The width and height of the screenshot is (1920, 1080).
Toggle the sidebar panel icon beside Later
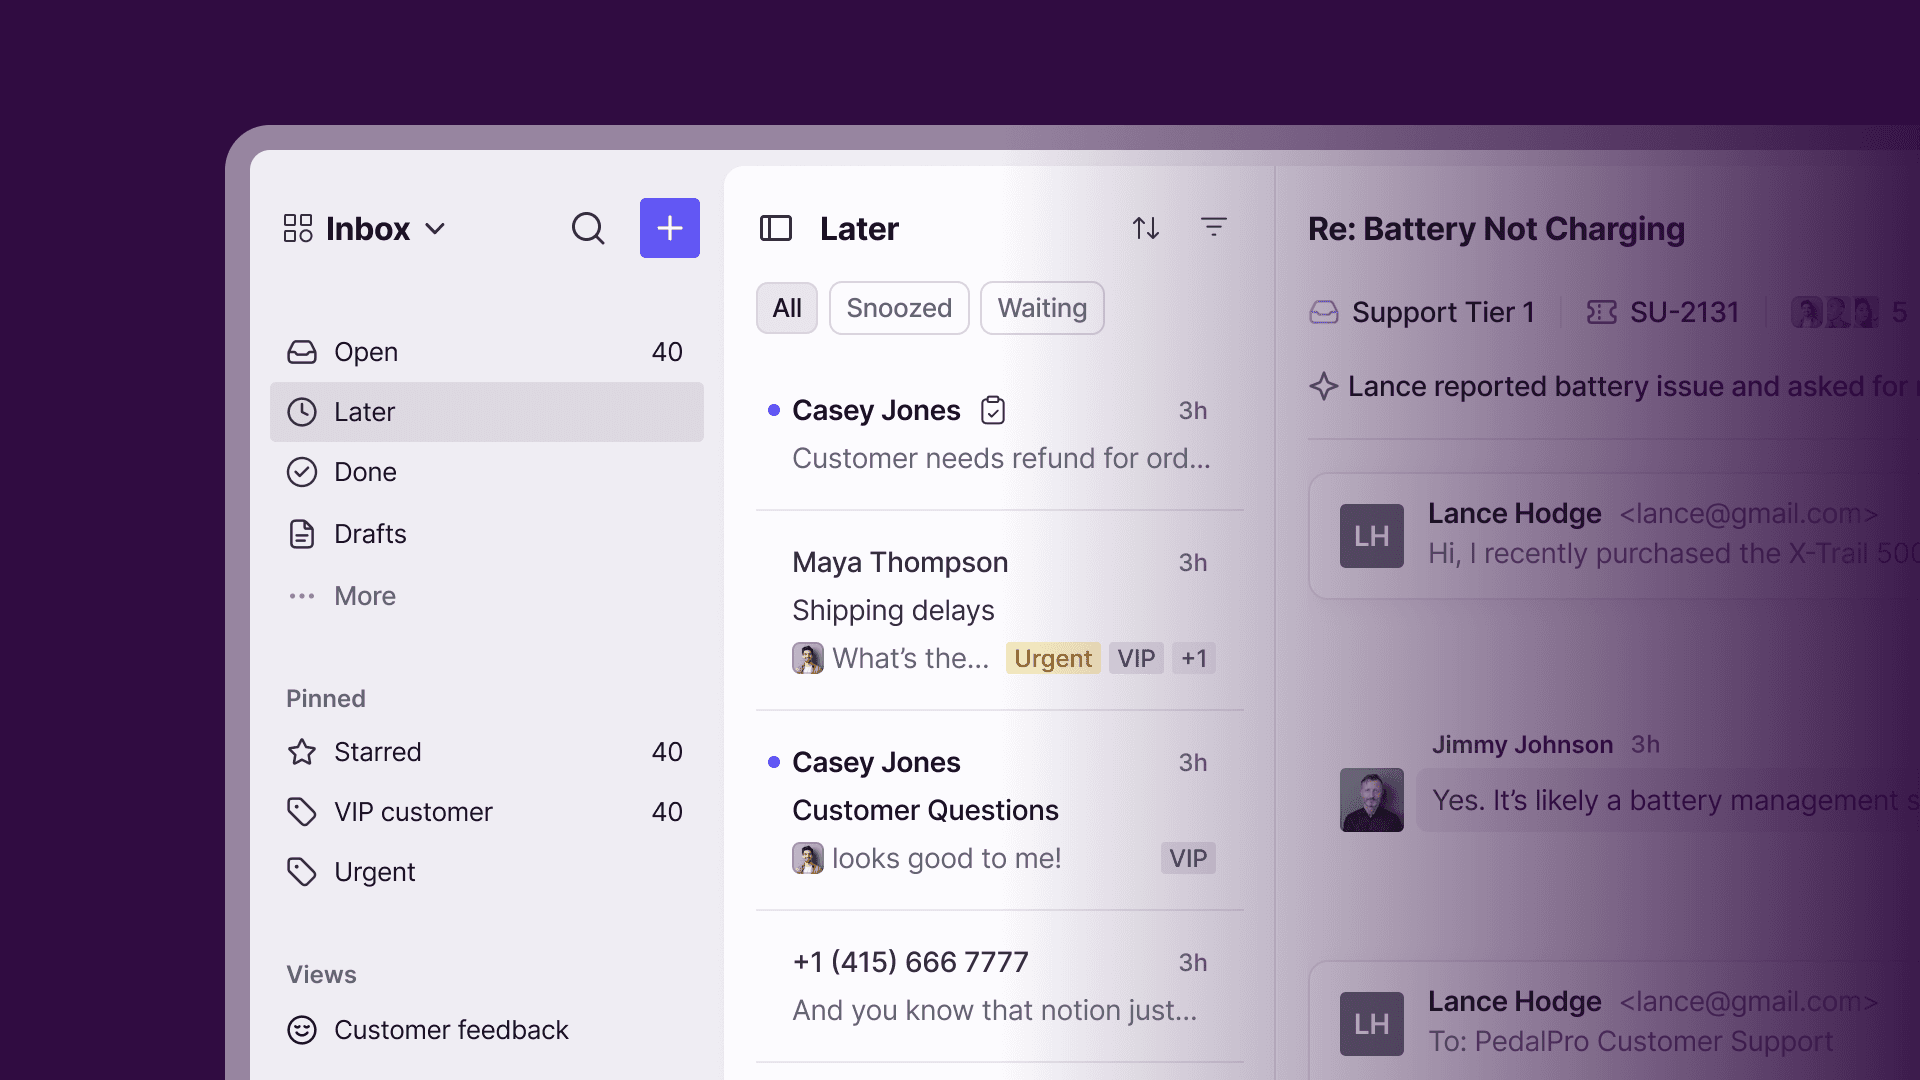click(x=776, y=228)
